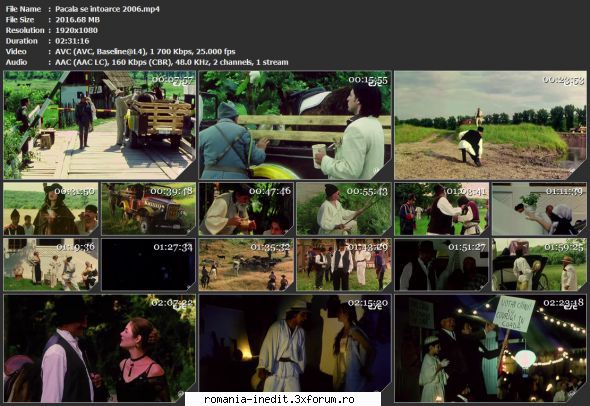
Task: Open the 00:31:50 frame thumbnail
Action: 51,209
